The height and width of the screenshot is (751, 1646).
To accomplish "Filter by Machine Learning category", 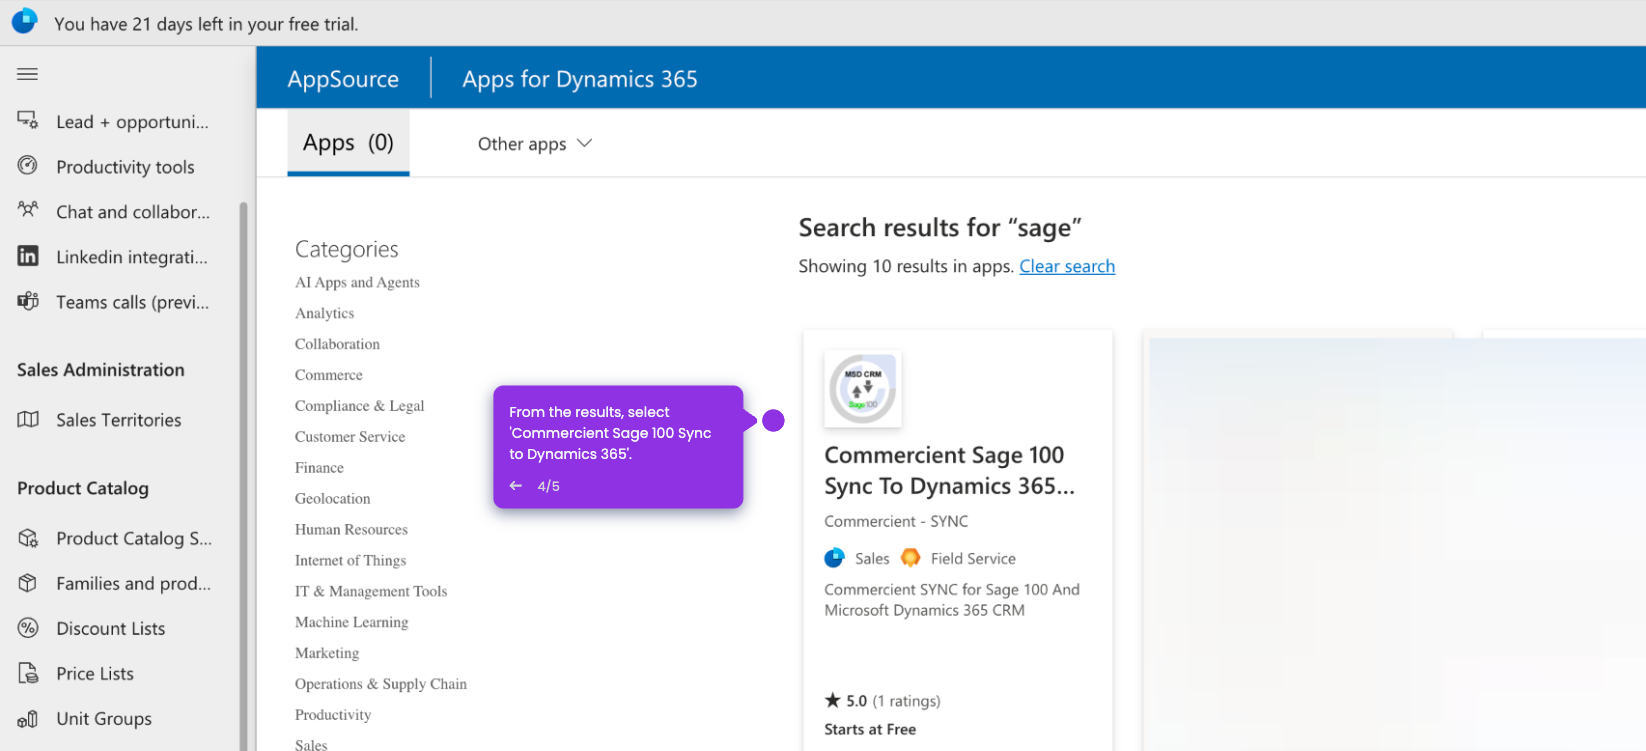I will click(x=351, y=622).
